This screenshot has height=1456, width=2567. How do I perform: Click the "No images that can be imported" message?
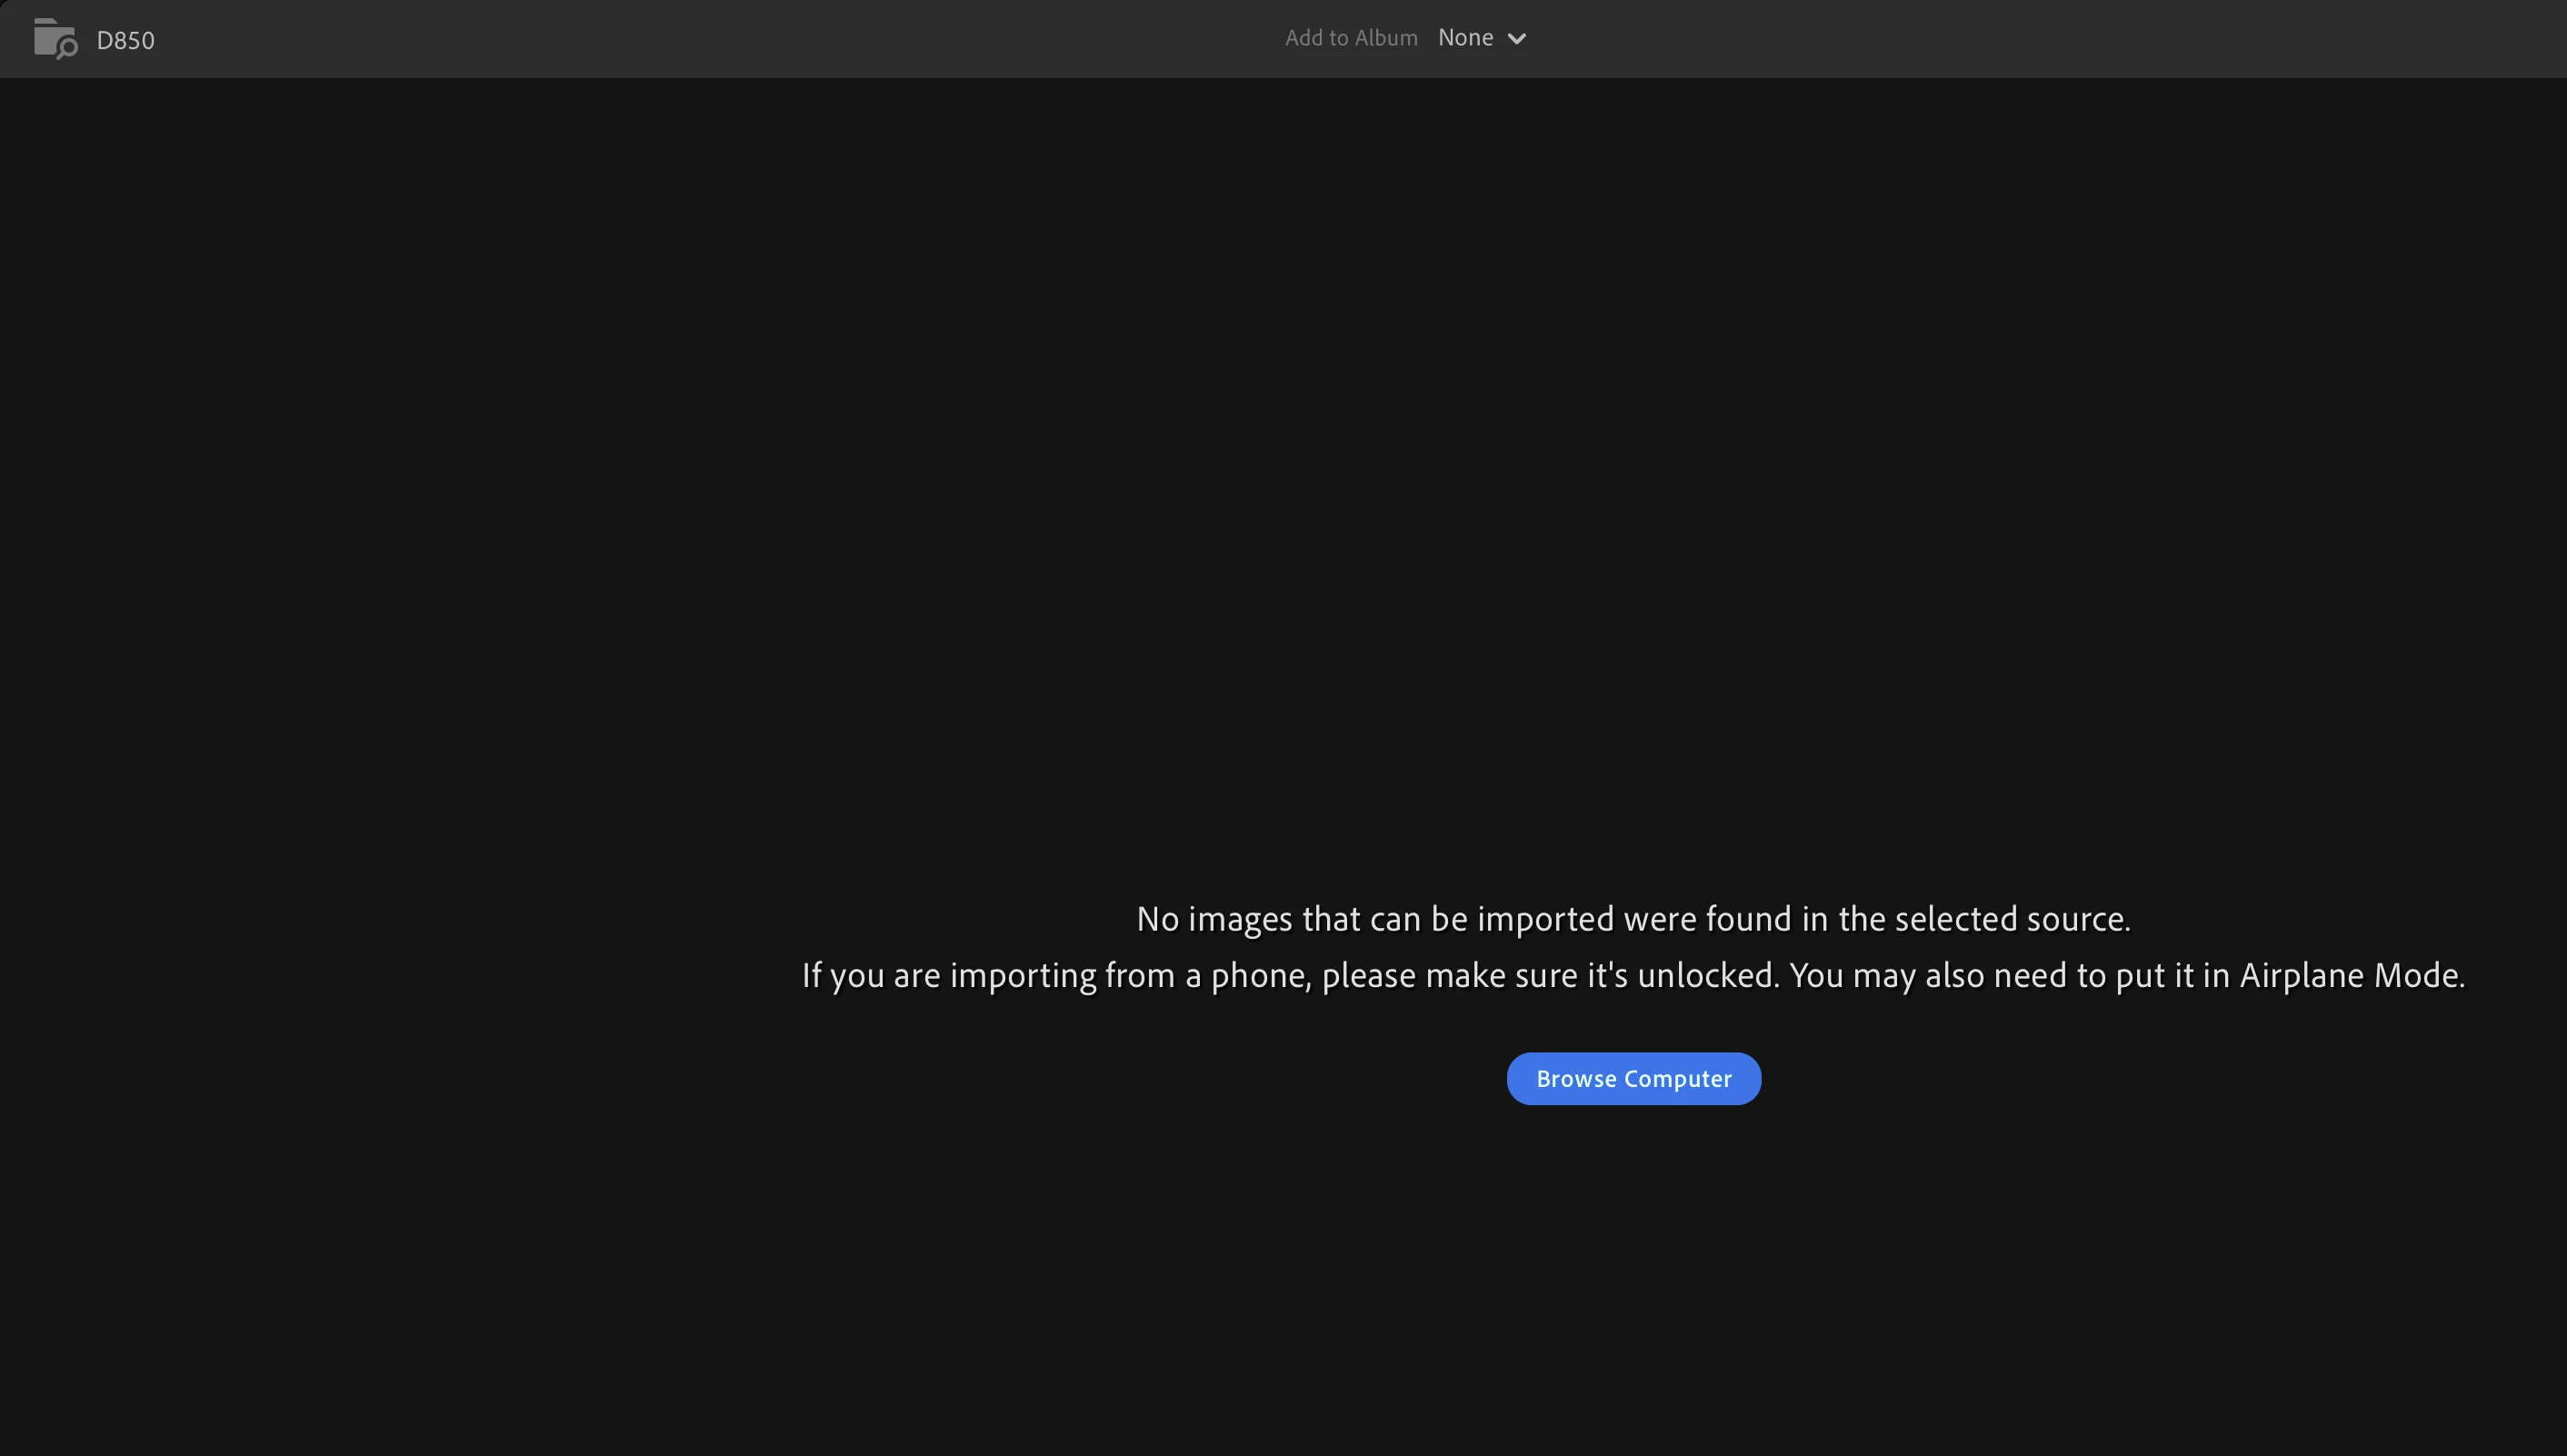coord(1633,919)
